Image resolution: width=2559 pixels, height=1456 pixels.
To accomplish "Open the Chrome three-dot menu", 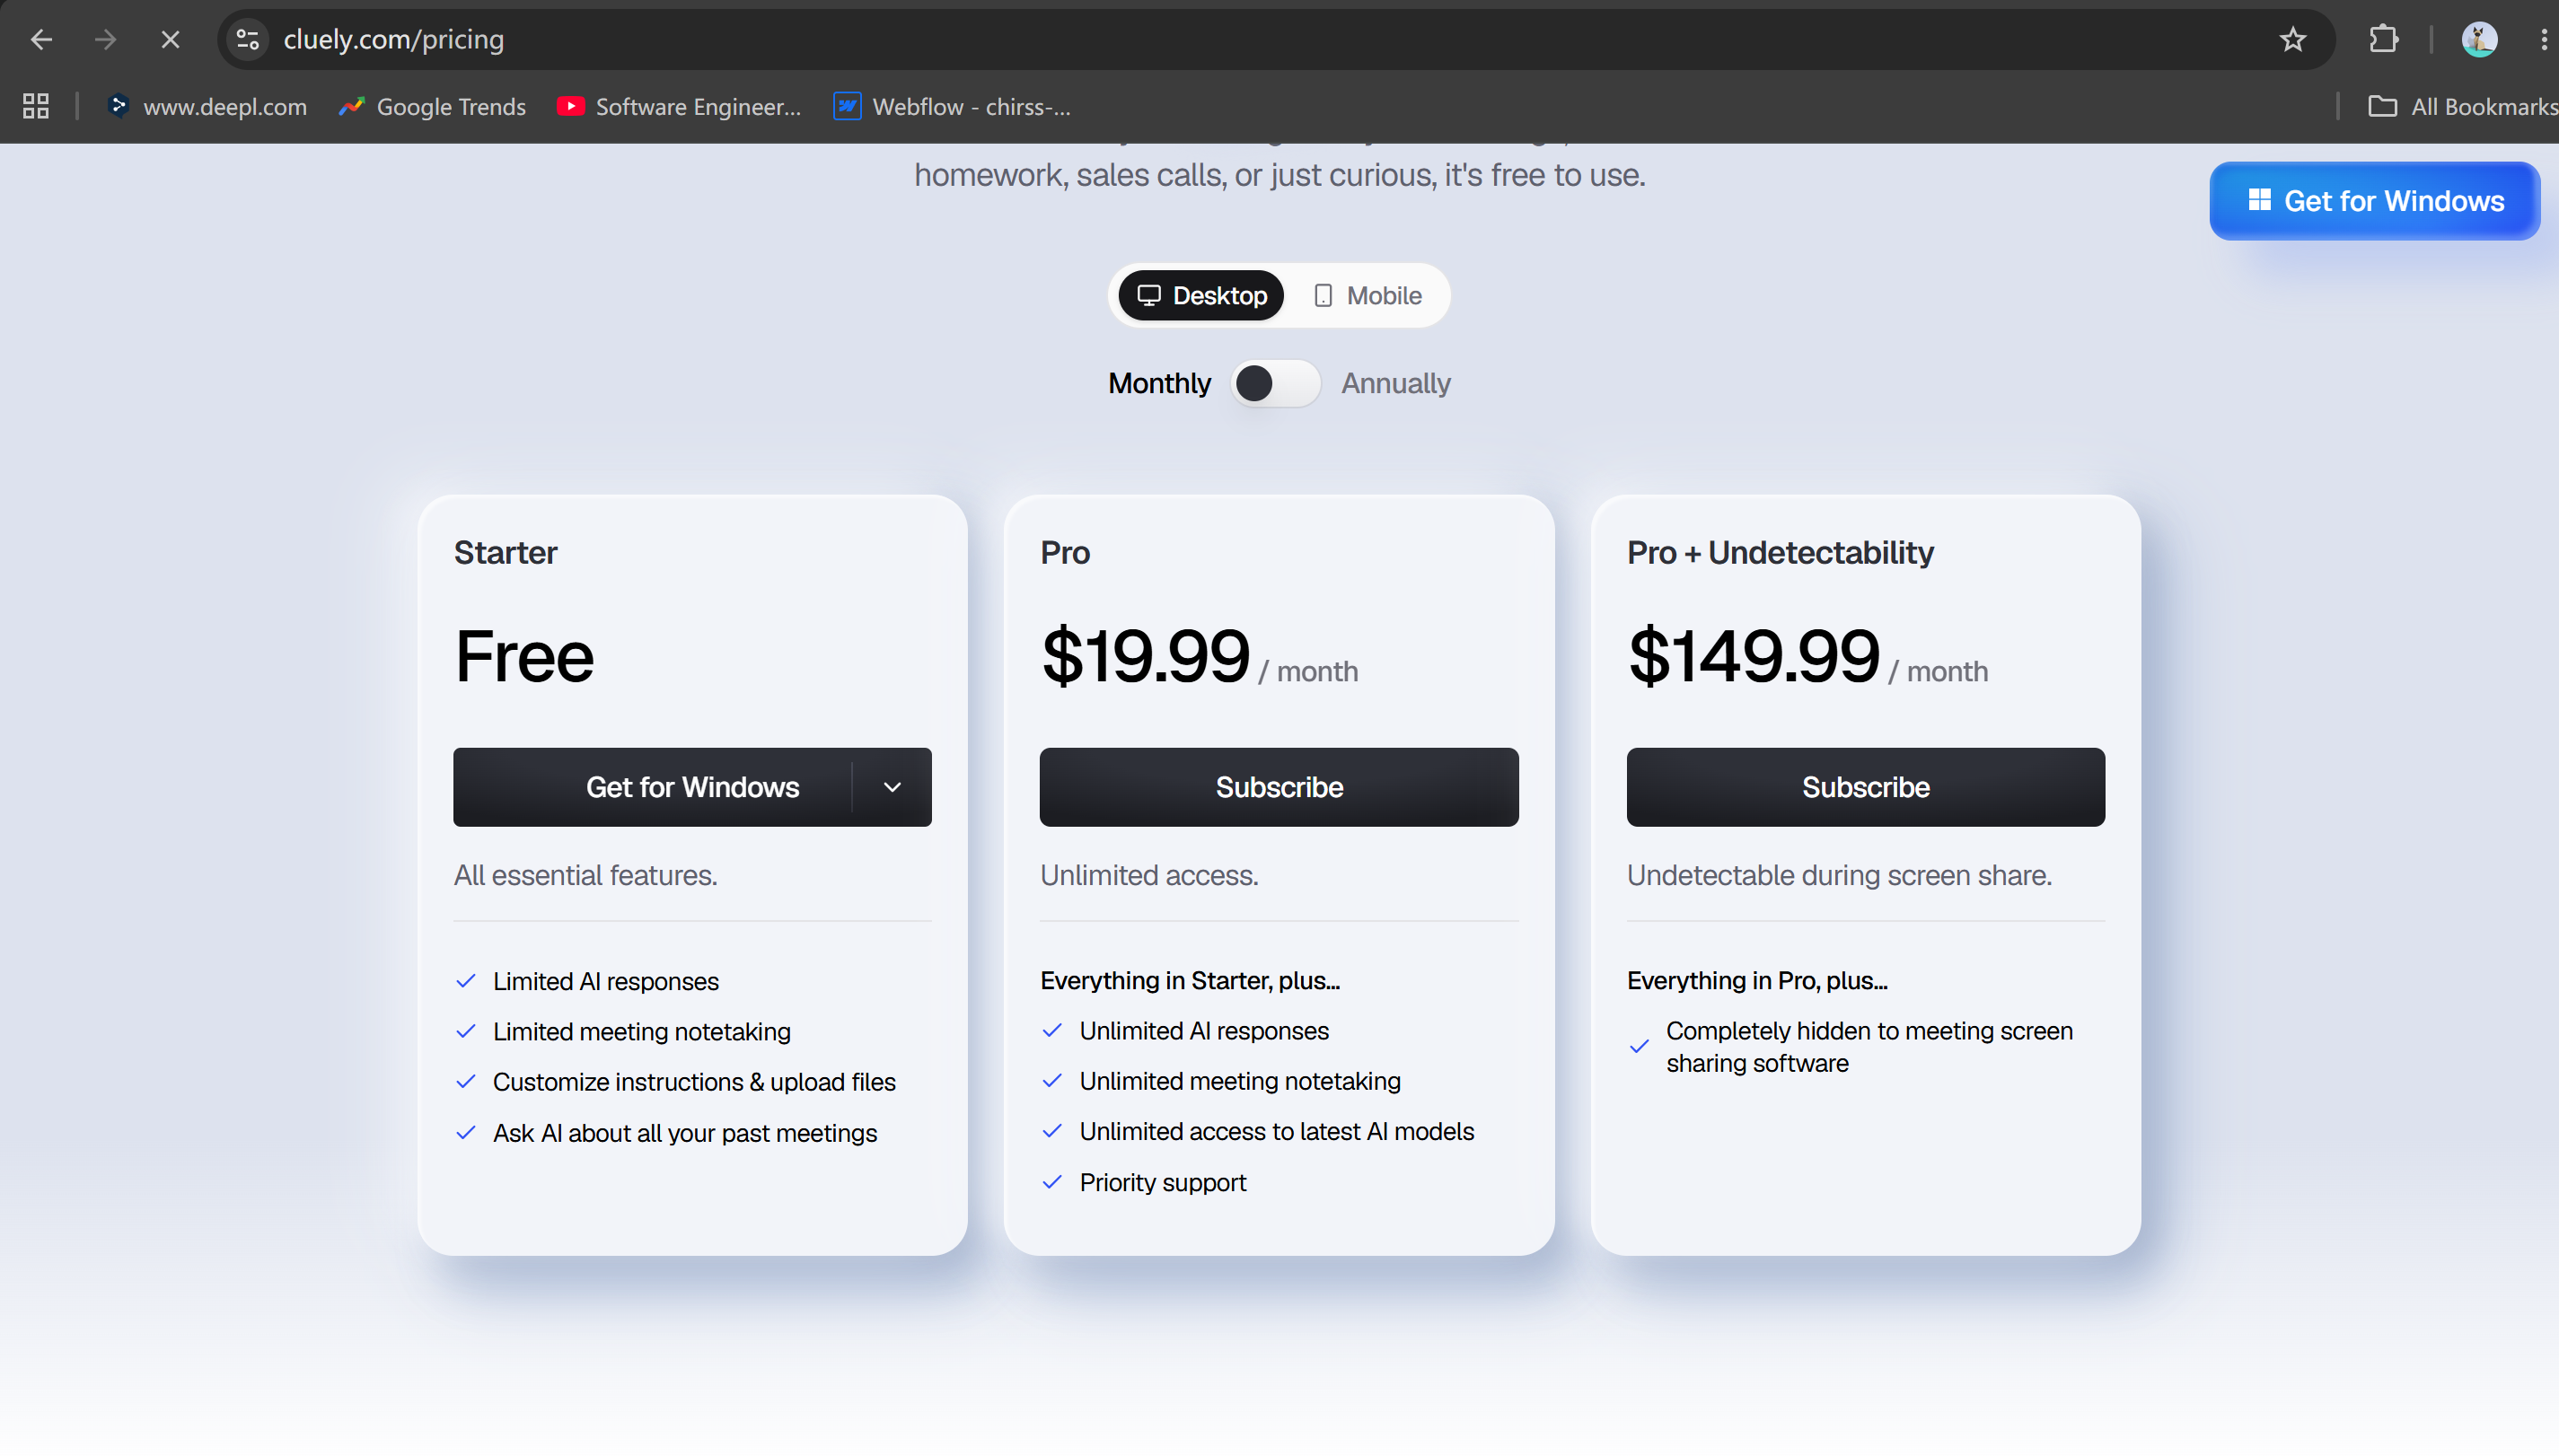I will (x=2543, y=40).
